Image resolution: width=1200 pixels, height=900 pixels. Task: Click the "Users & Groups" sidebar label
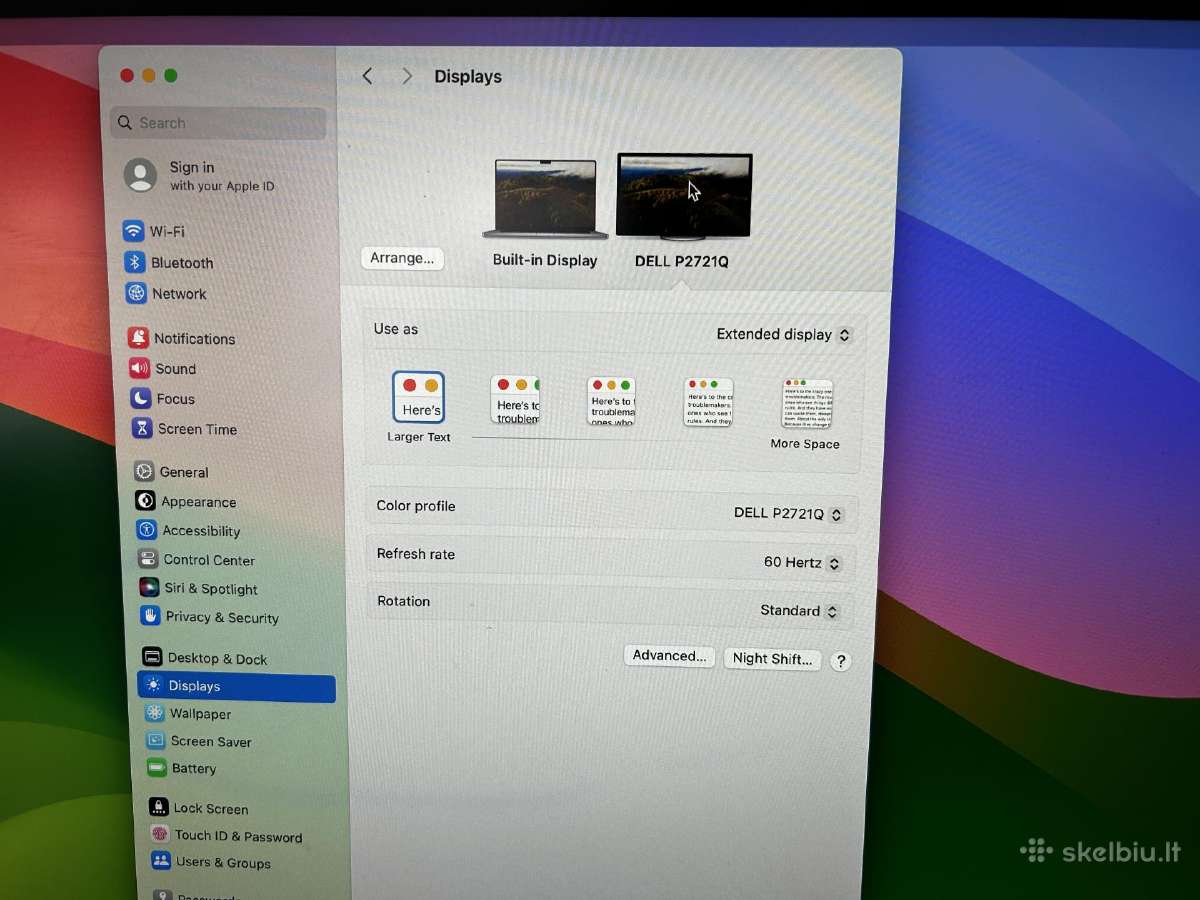pyautogui.click(x=223, y=863)
